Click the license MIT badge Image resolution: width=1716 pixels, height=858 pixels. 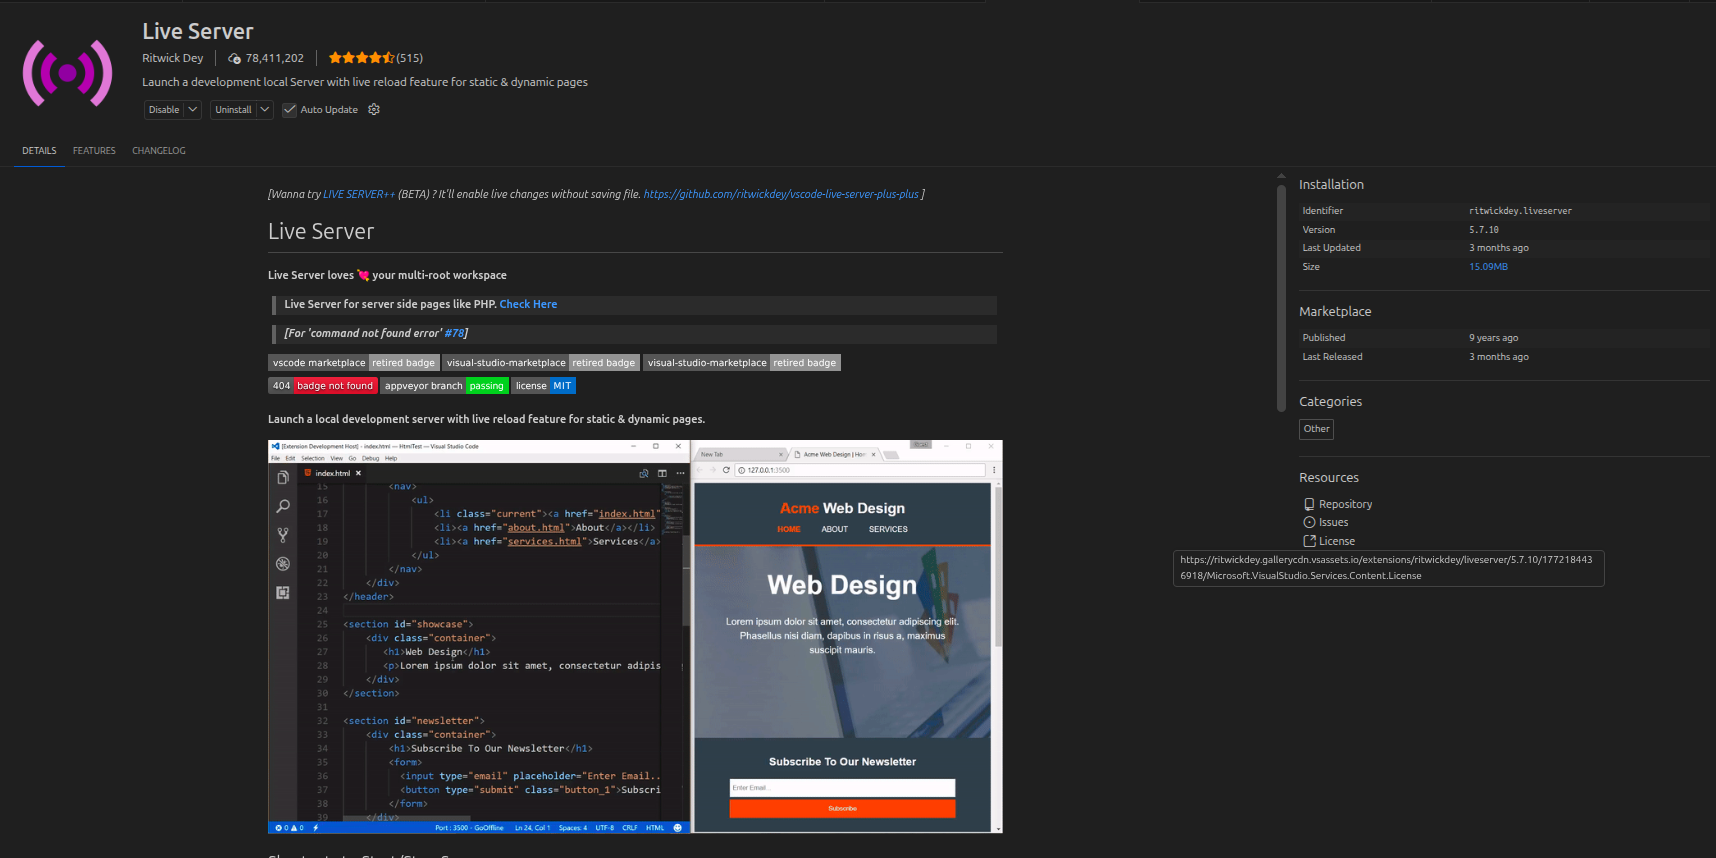click(x=543, y=386)
